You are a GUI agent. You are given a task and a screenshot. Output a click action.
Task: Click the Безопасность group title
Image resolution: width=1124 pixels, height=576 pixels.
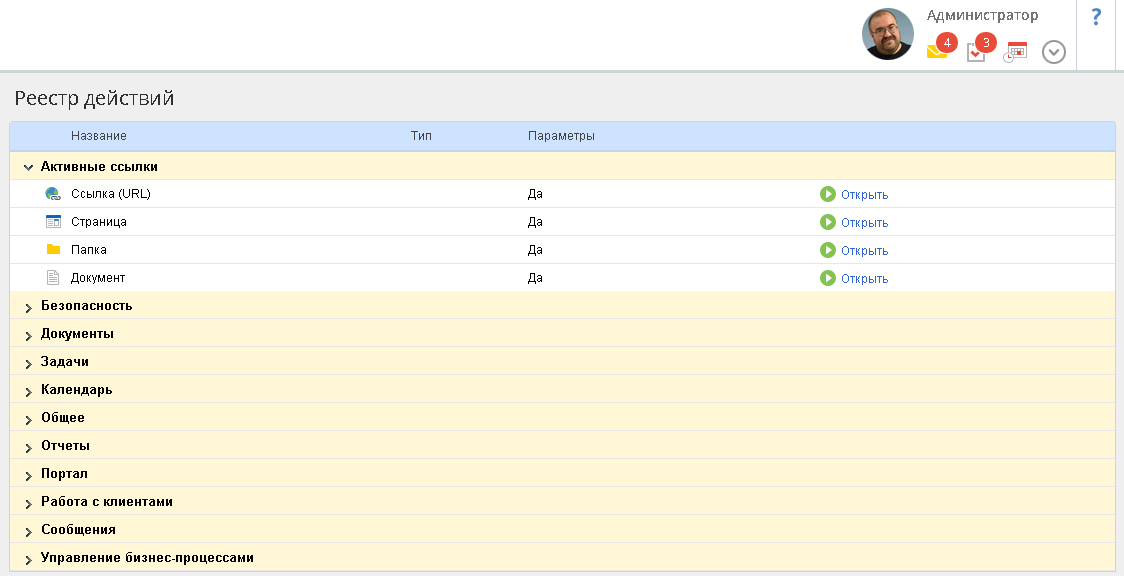(x=87, y=305)
